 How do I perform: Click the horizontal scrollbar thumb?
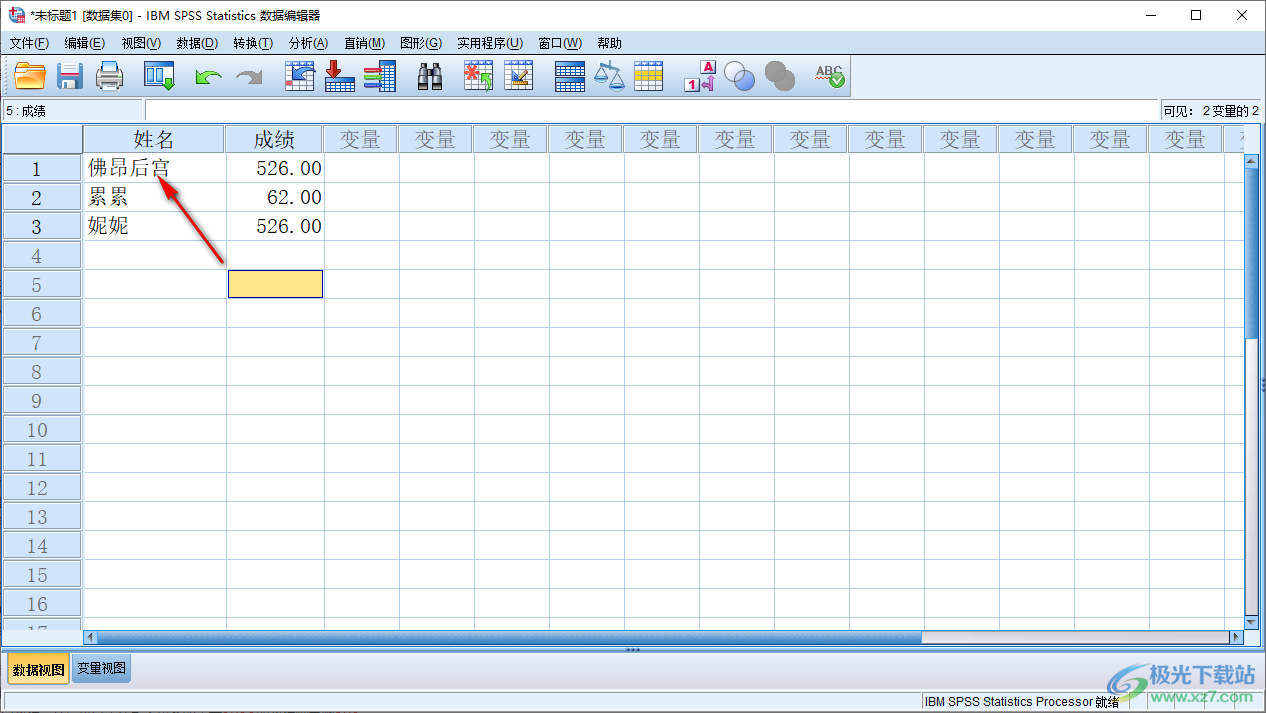tap(509, 637)
